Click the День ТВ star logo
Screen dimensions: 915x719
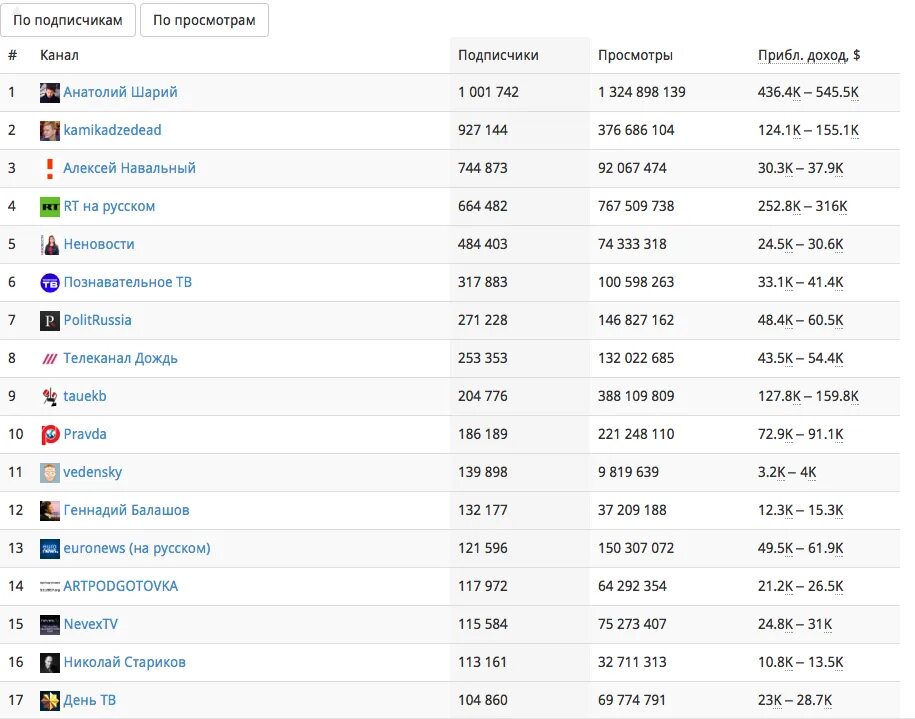coord(50,700)
